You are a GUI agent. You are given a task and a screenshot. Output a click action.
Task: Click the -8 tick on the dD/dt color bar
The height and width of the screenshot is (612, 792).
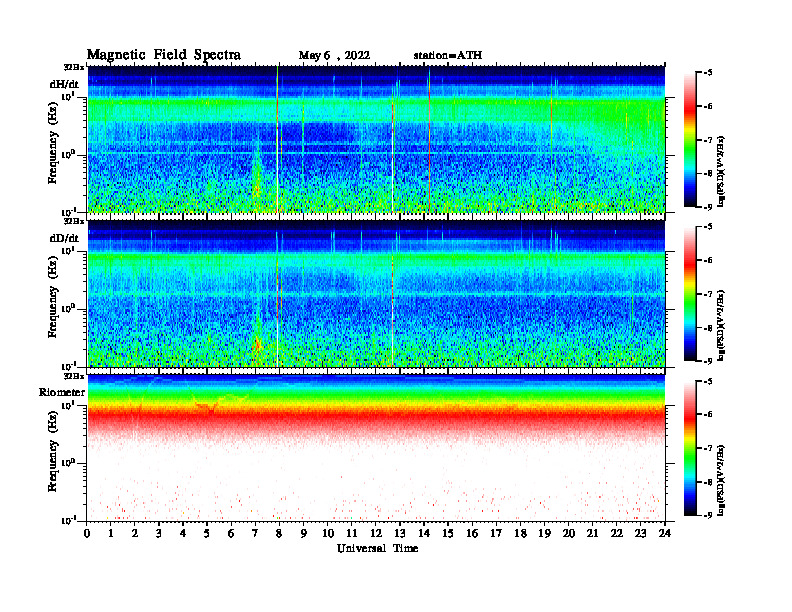(708, 328)
